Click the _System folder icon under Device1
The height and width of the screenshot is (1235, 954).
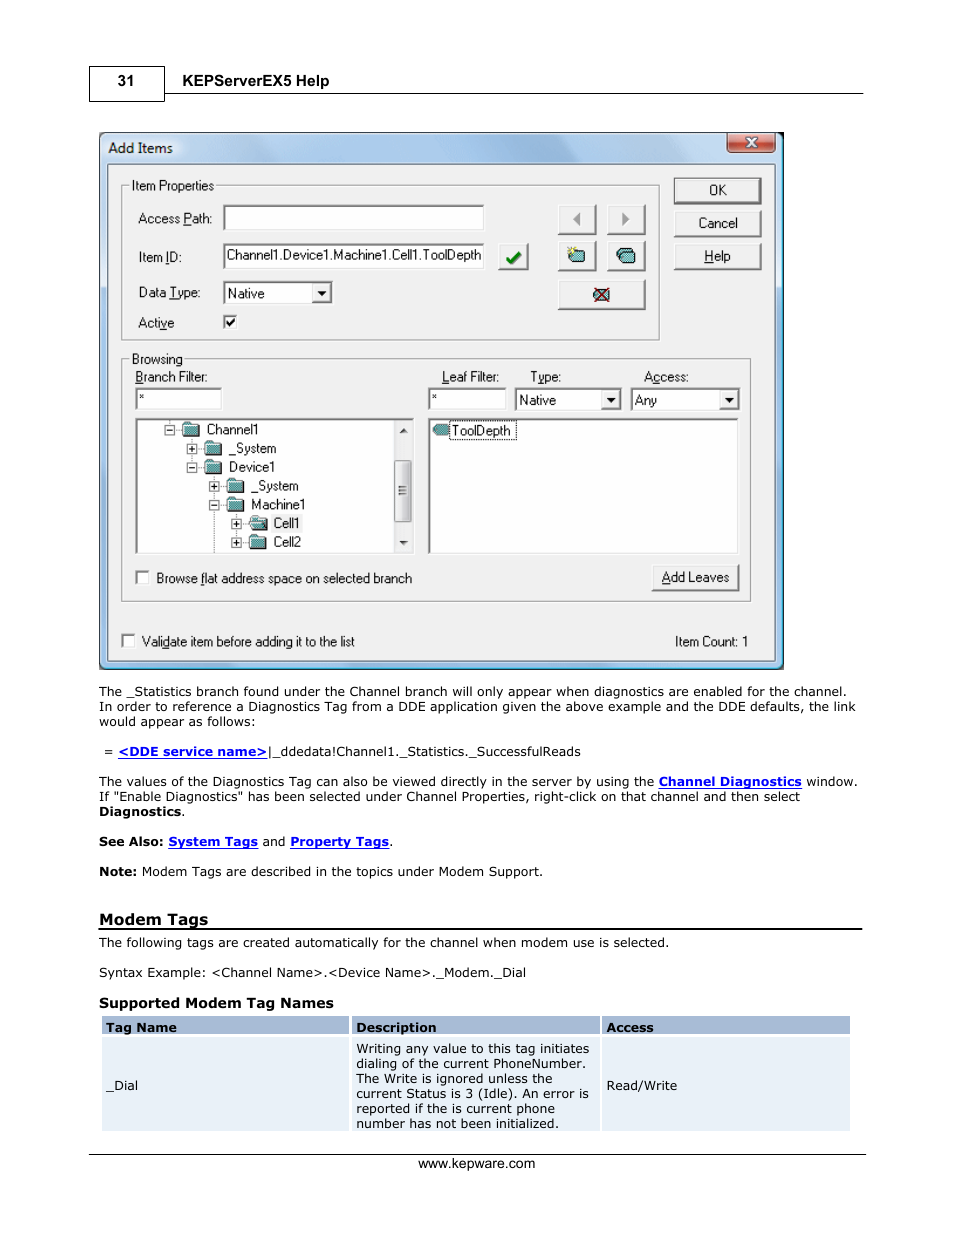coord(236,486)
